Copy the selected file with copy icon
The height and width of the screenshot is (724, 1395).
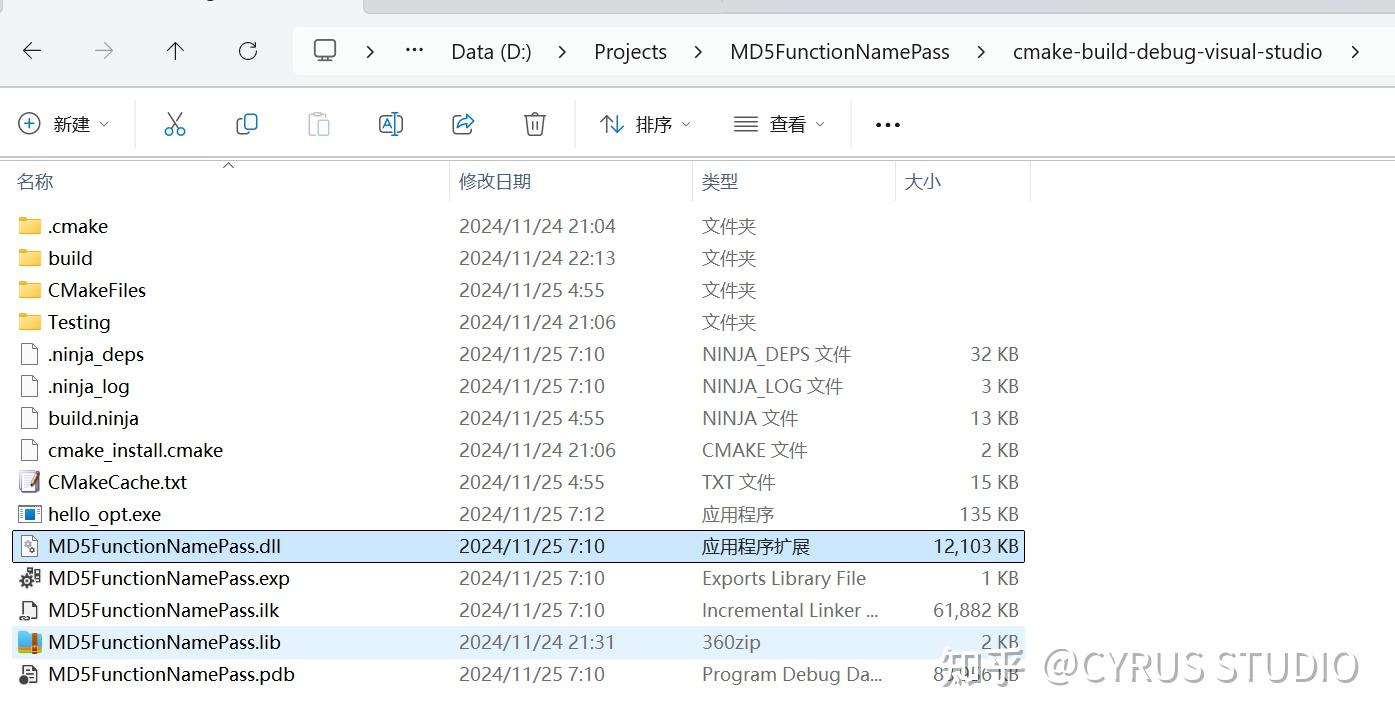pos(246,123)
